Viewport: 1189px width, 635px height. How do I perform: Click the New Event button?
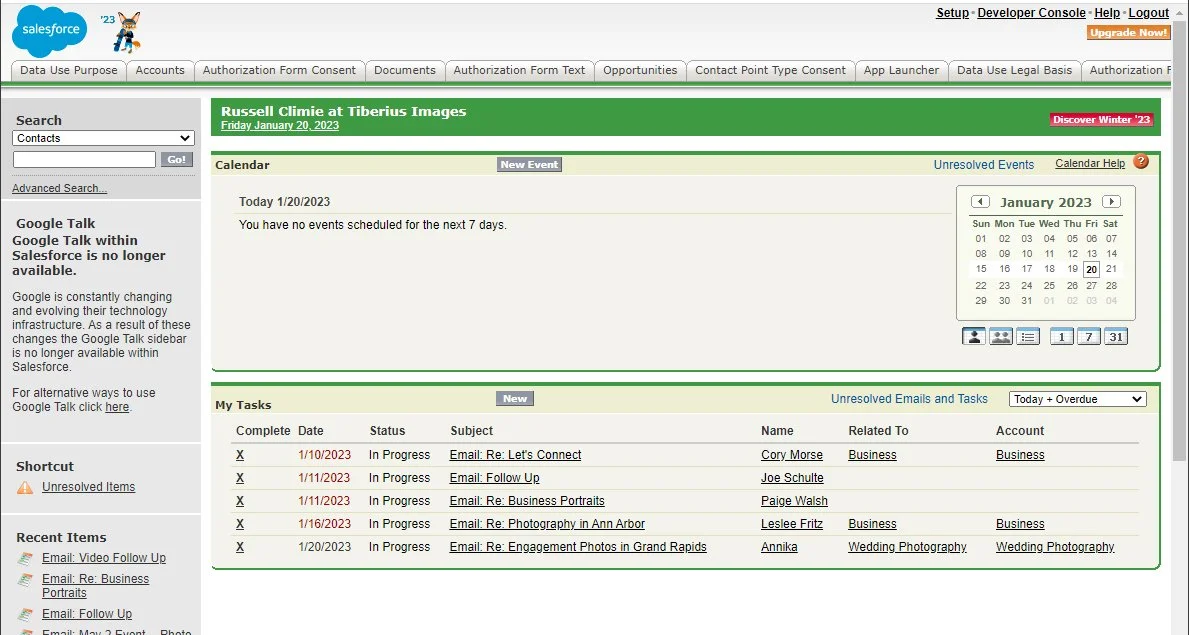tap(529, 164)
